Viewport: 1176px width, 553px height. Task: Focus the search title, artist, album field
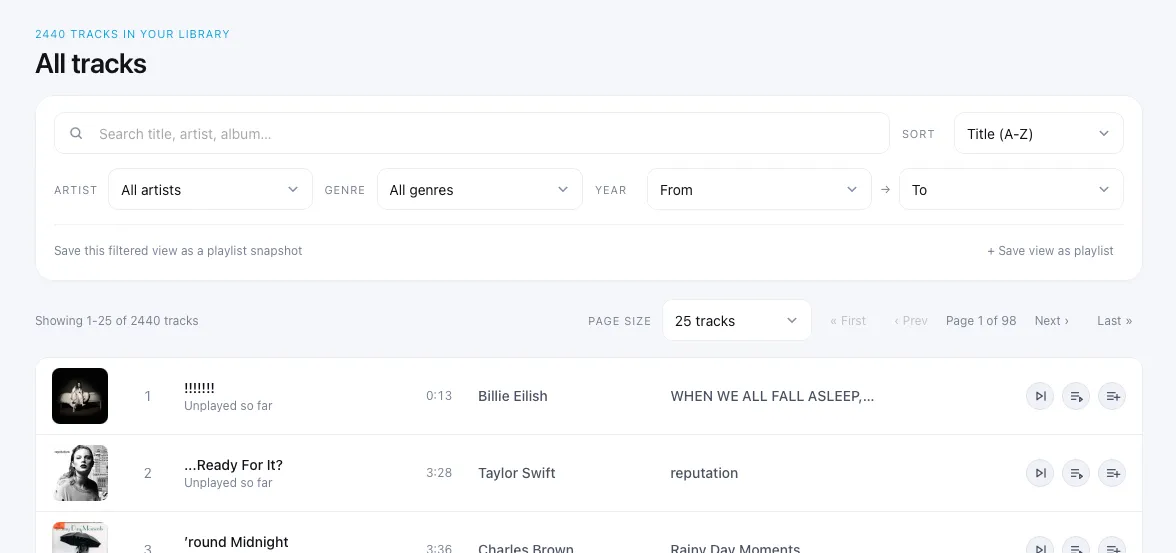[472, 134]
